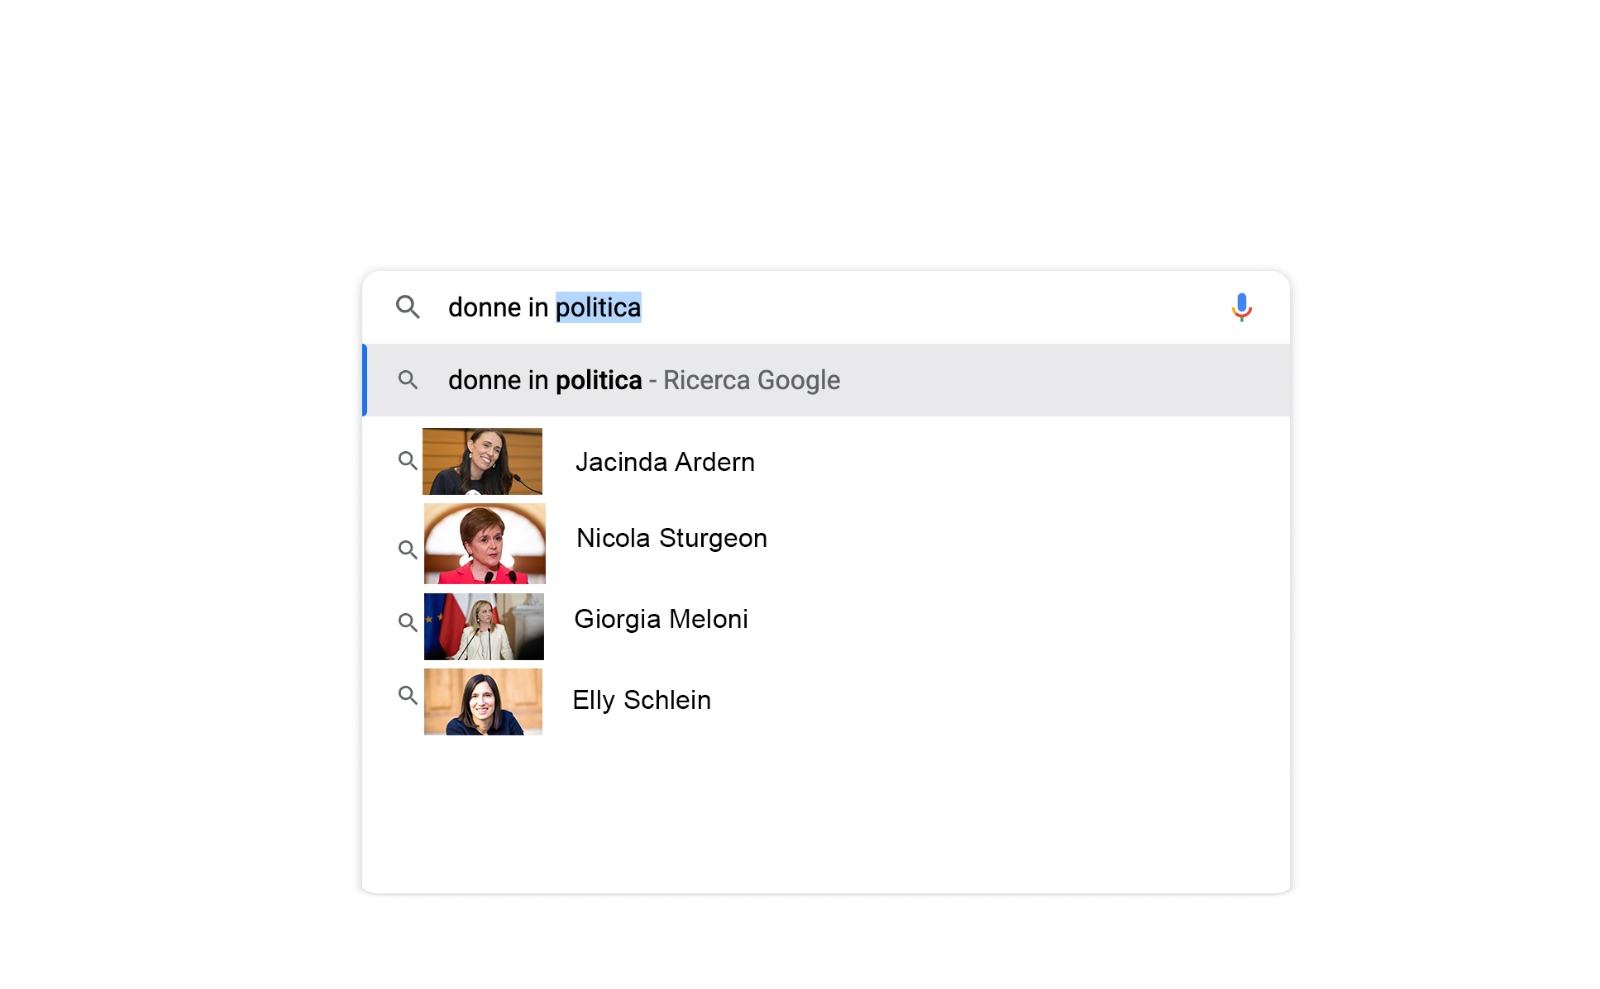Select 'donne in politica - Ricerca Google' suggestion
The width and height of the screenshot is (1600, 989).
[x=826, y=380]
